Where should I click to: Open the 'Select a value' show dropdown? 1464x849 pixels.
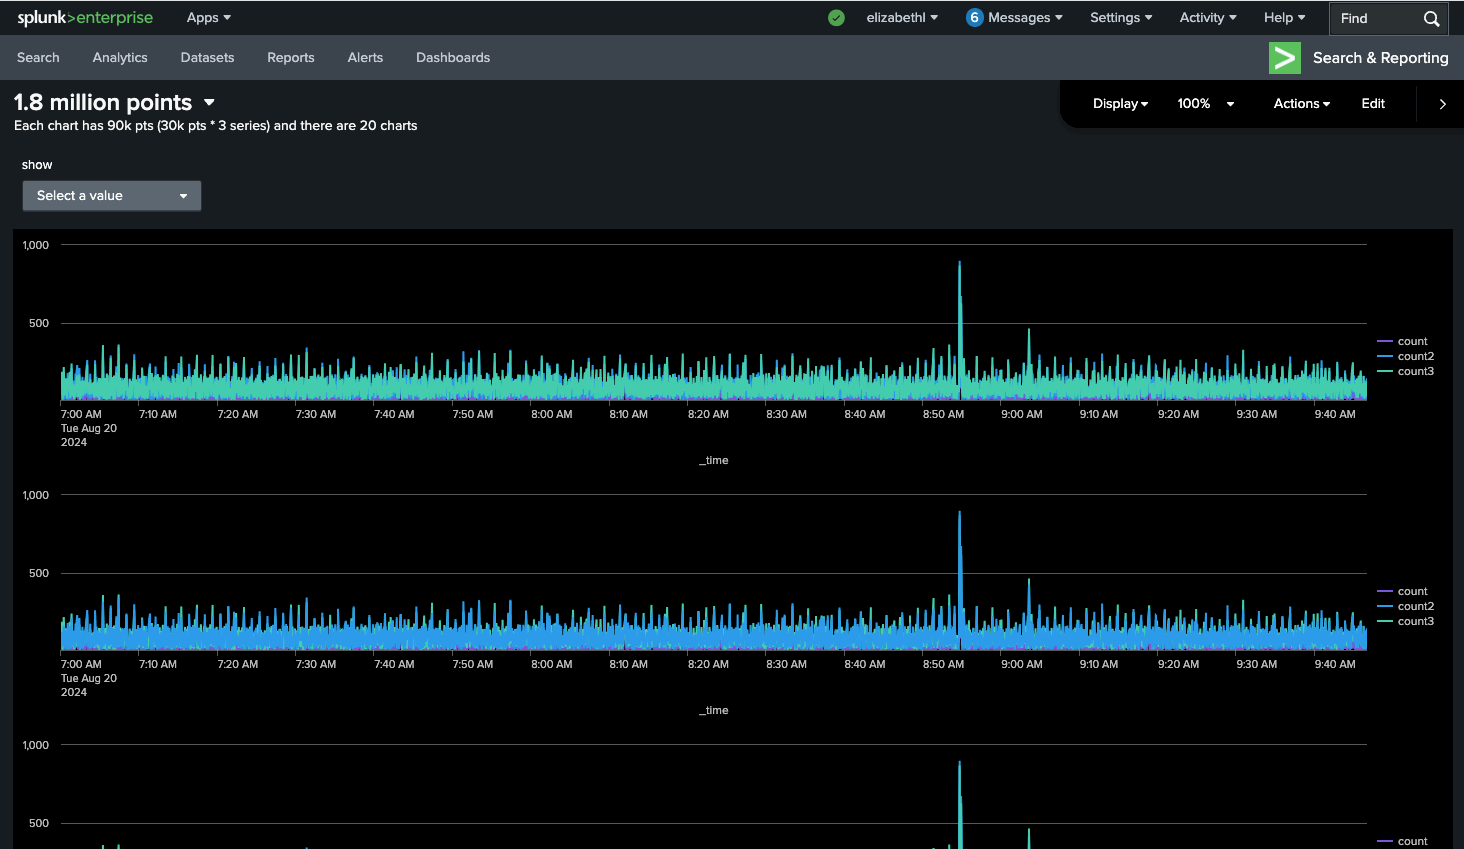[x=112, y=196]
